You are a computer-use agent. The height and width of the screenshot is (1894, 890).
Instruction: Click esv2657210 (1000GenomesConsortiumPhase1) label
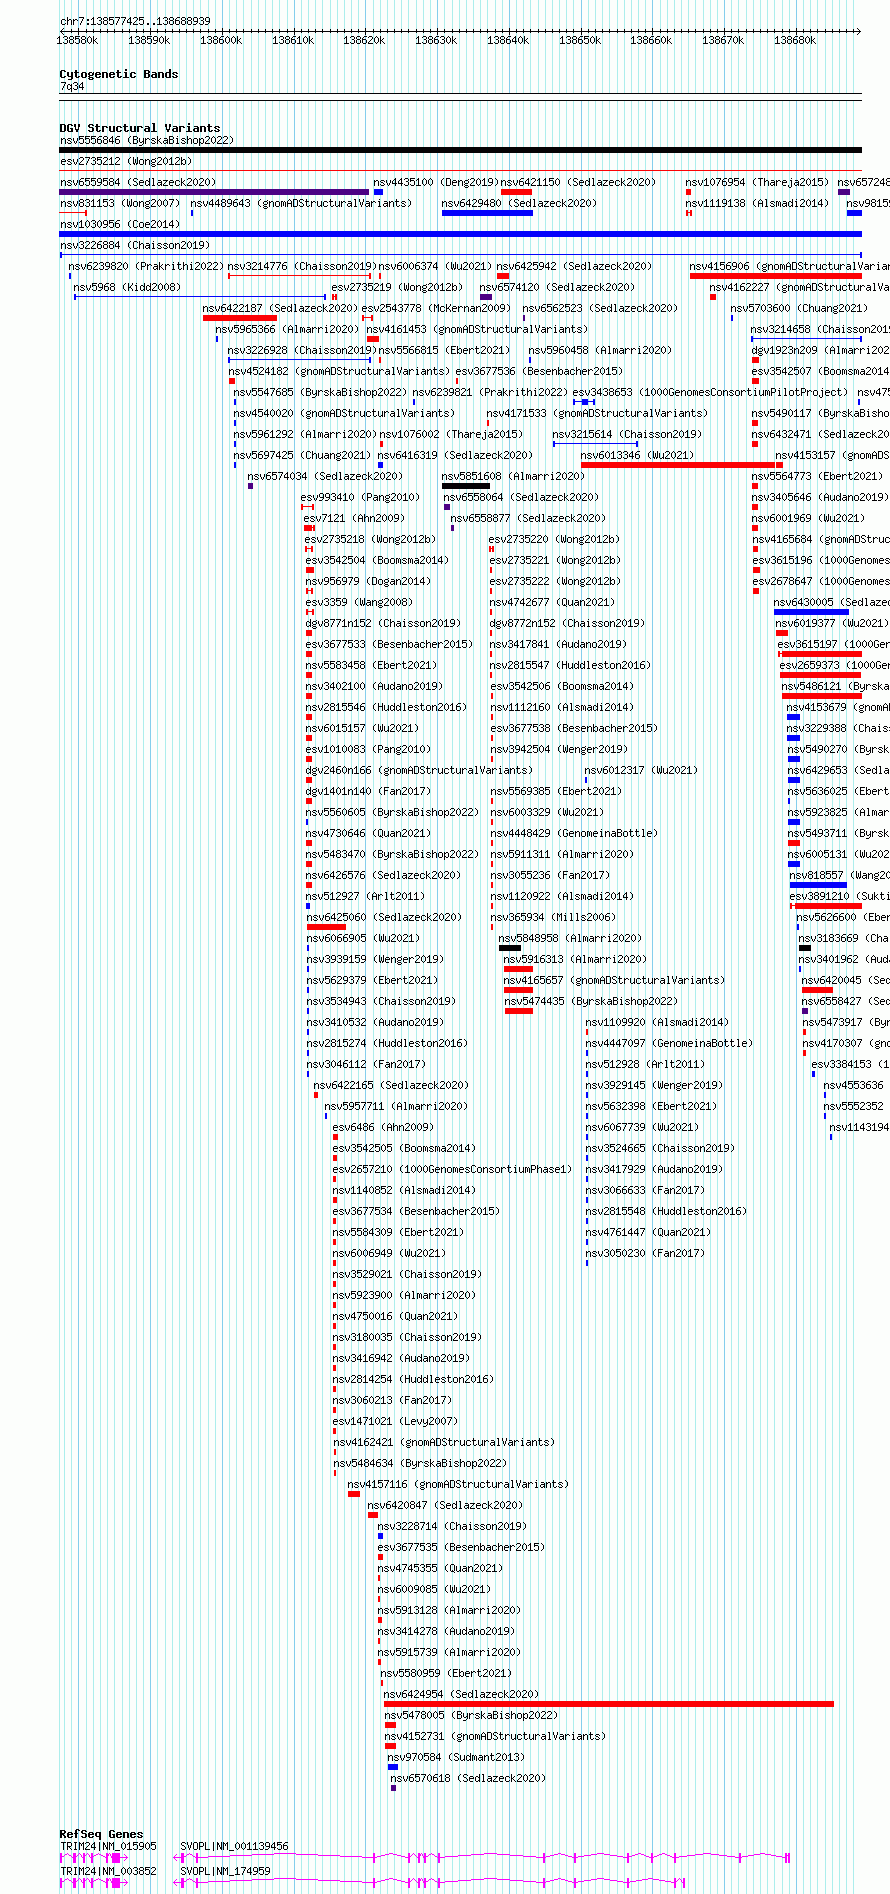(453, 1170)
